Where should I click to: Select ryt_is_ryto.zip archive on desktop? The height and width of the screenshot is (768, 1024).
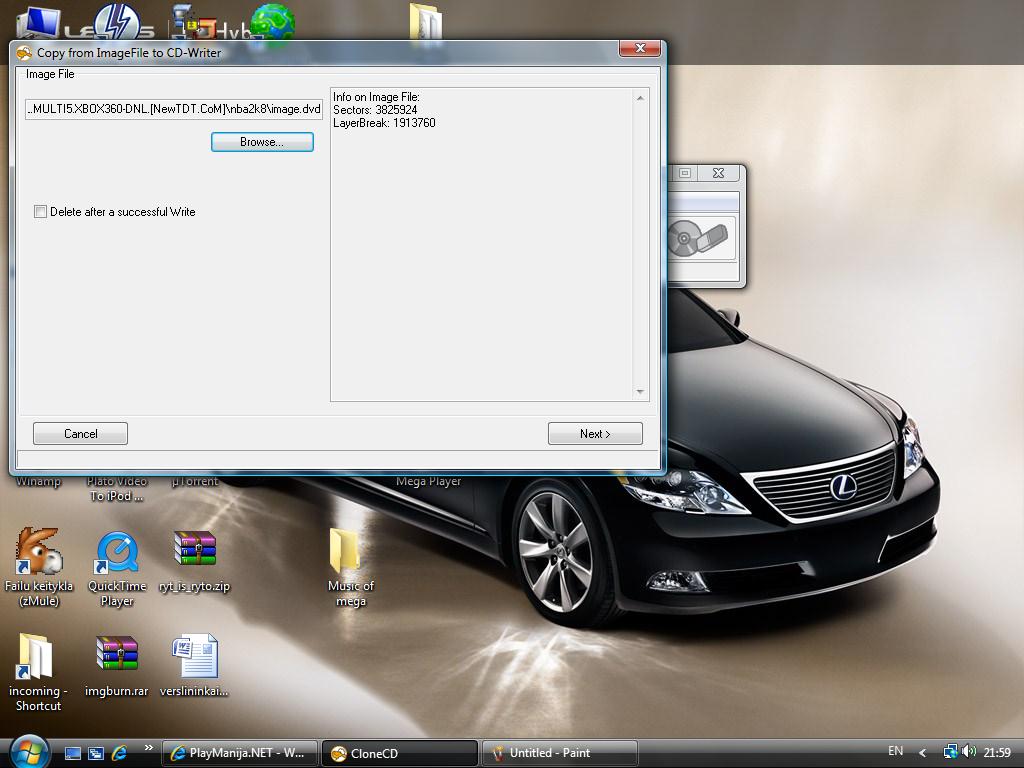click(x=195, y=560)
